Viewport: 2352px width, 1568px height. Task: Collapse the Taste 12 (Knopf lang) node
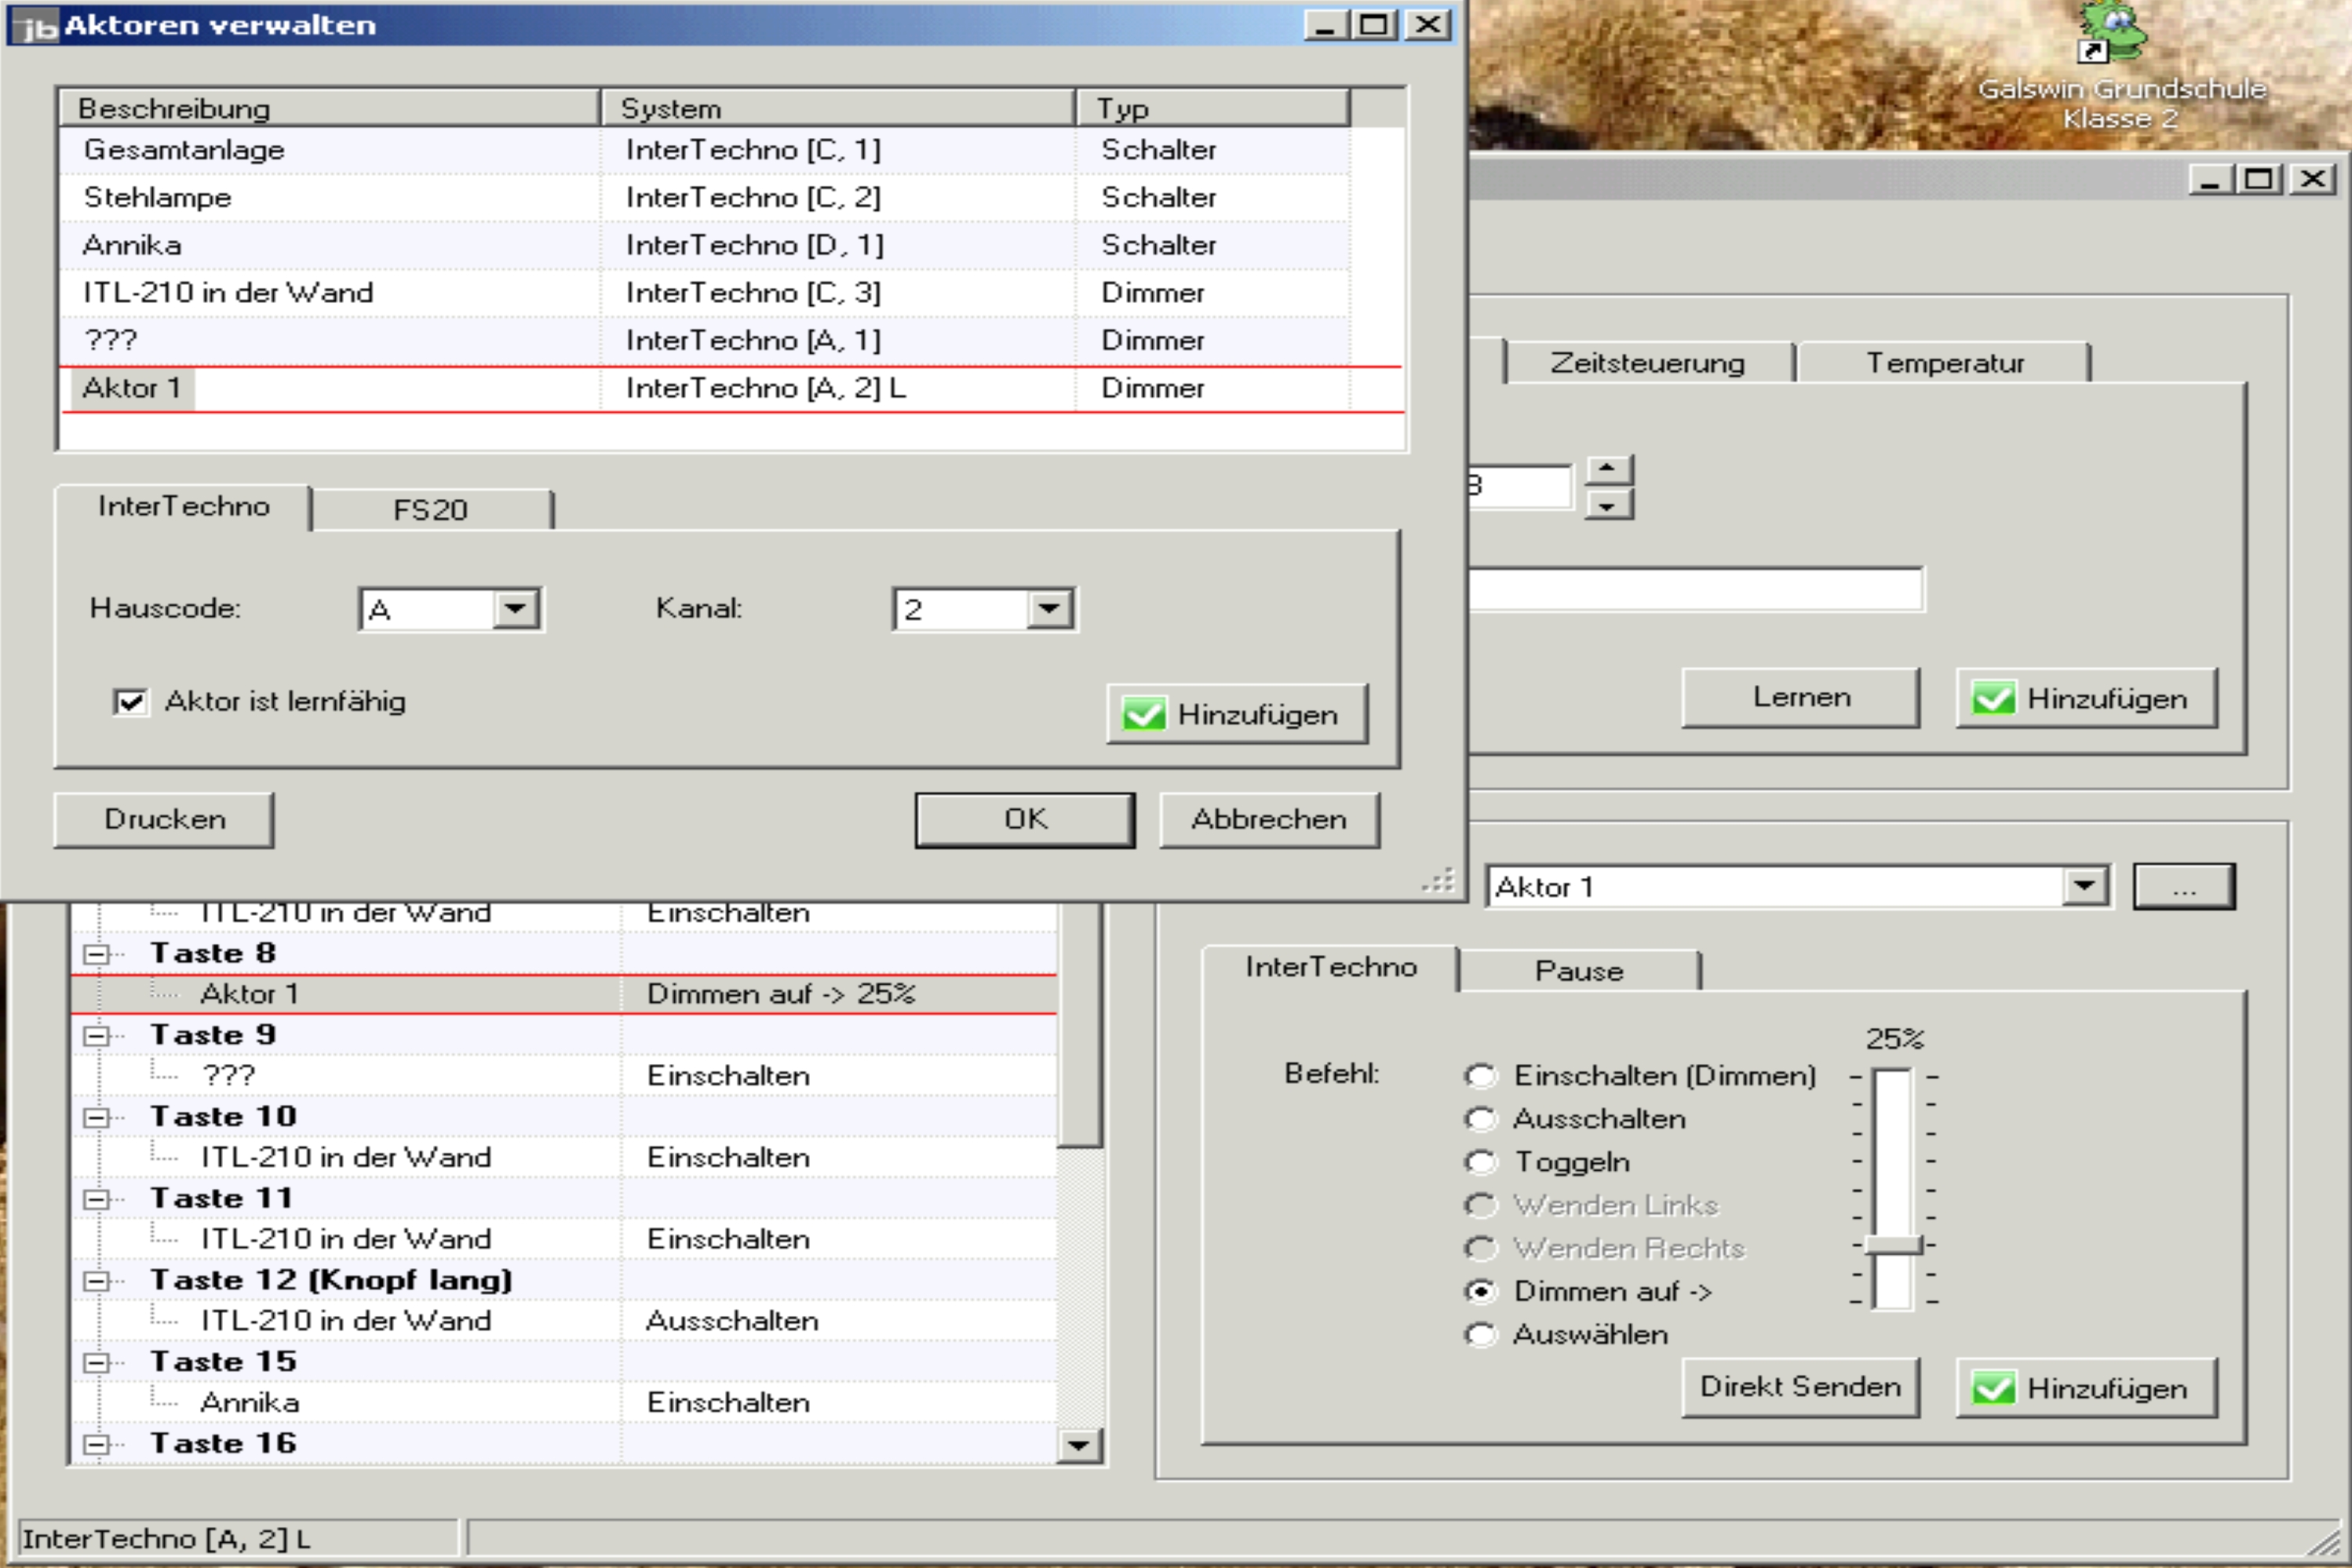pos(96,1281)
